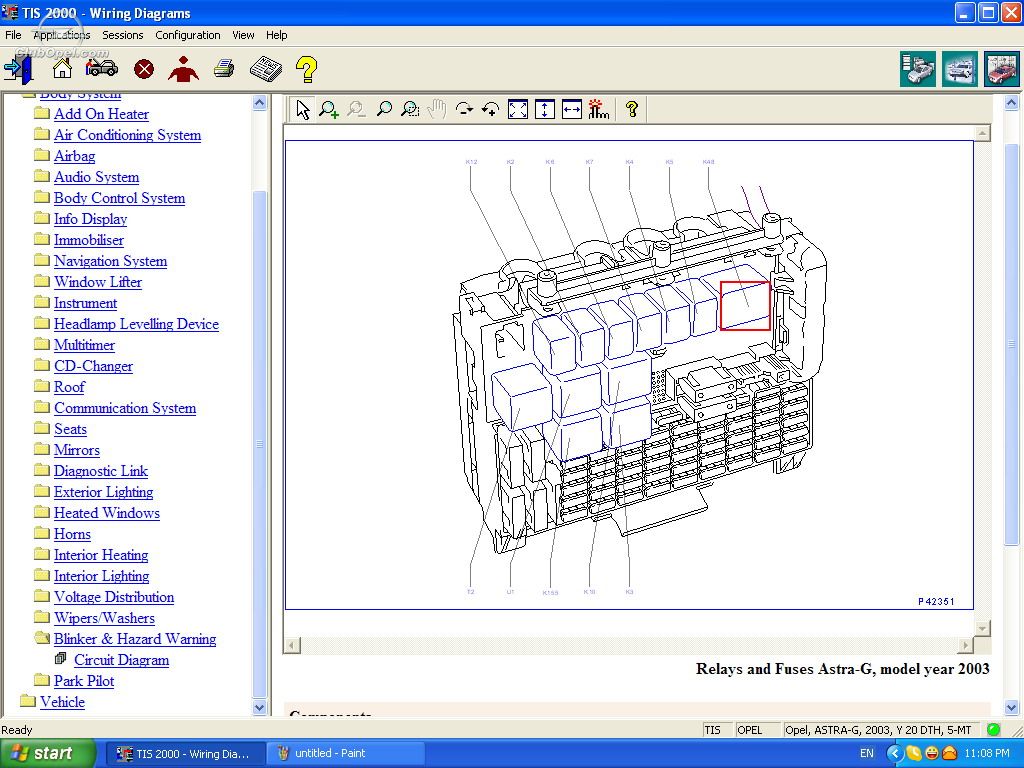
Task: Click the zoom out magnifier tool
Action: [356, 109]
